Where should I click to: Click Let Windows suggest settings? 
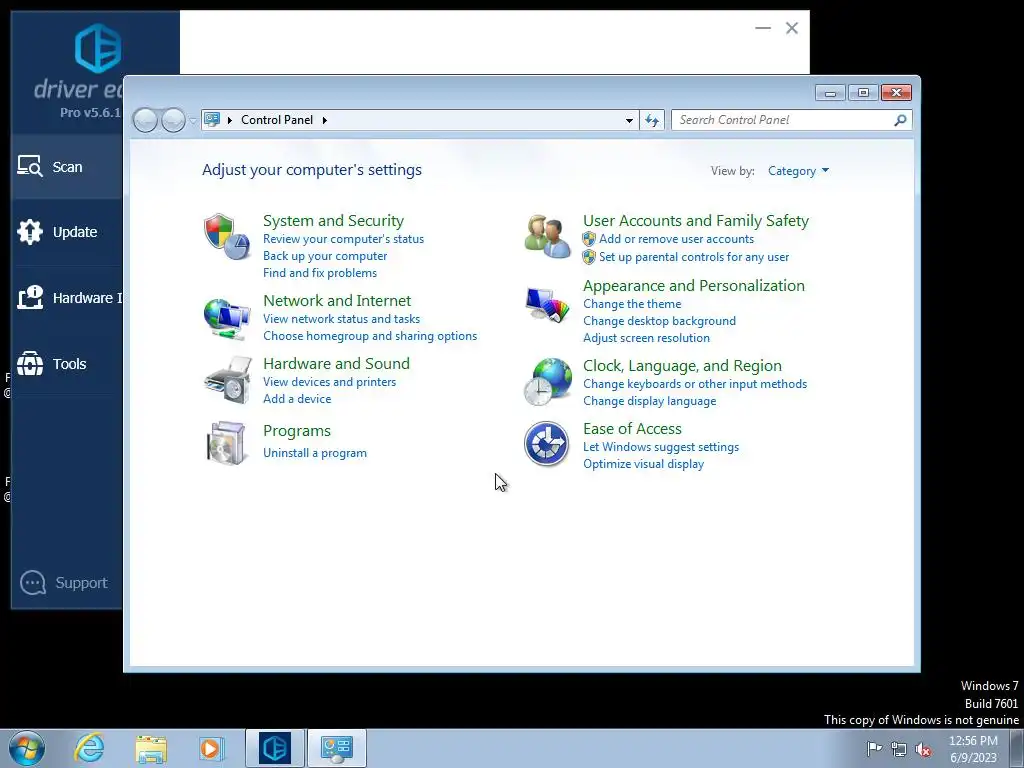pyautogui.click(x=661, y=447)
